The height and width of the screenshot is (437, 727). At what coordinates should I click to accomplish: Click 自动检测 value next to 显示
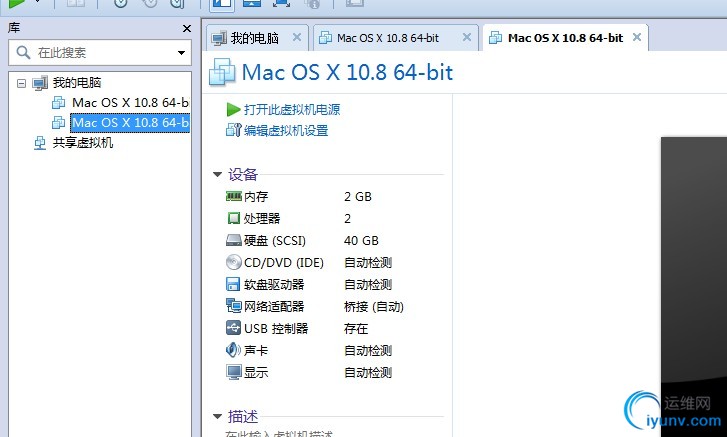(368, 373)
